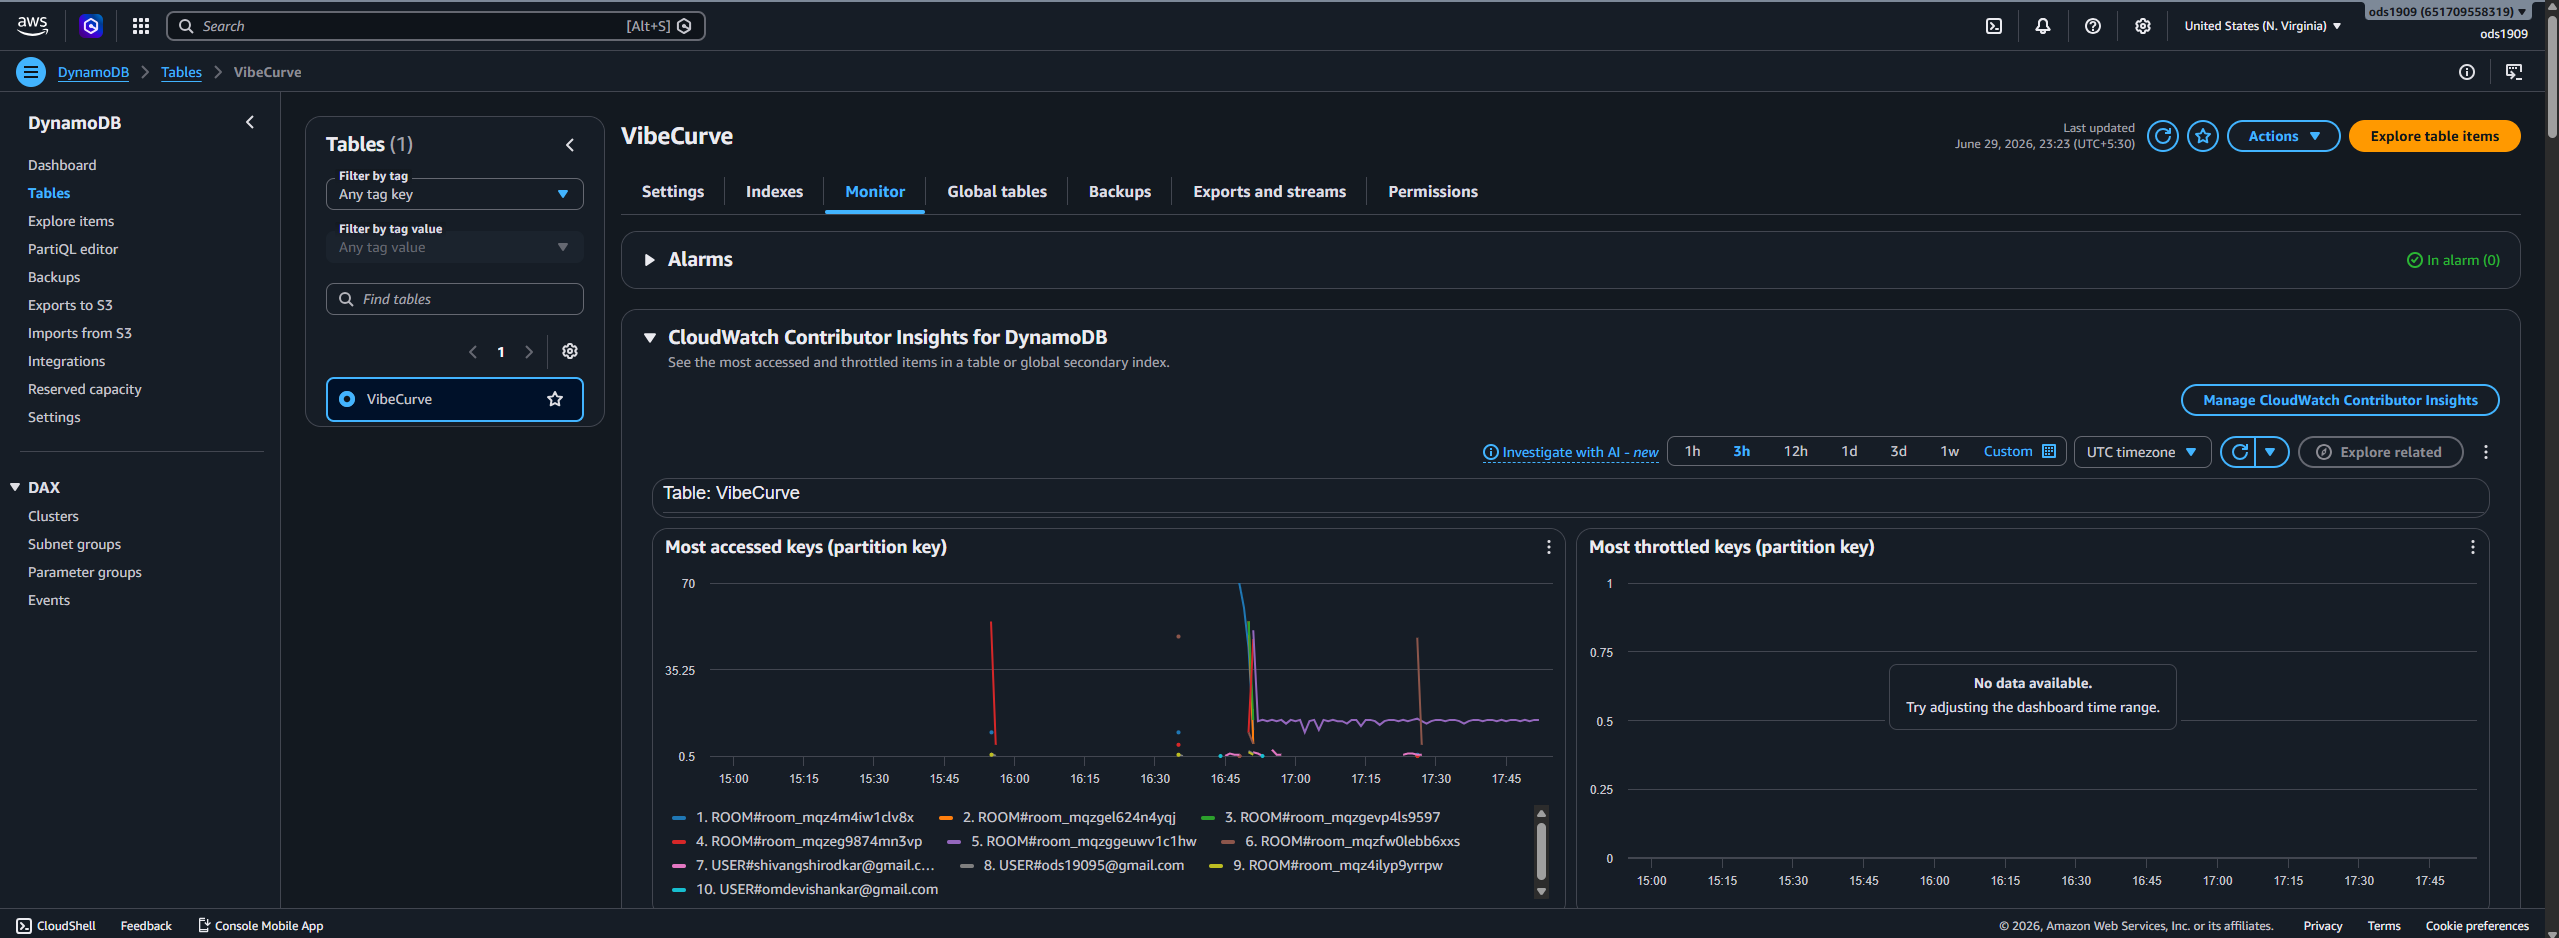Expand the Alarms section
The height and width of the screenshot is (938, 2559).
click(x=650, y=260)
